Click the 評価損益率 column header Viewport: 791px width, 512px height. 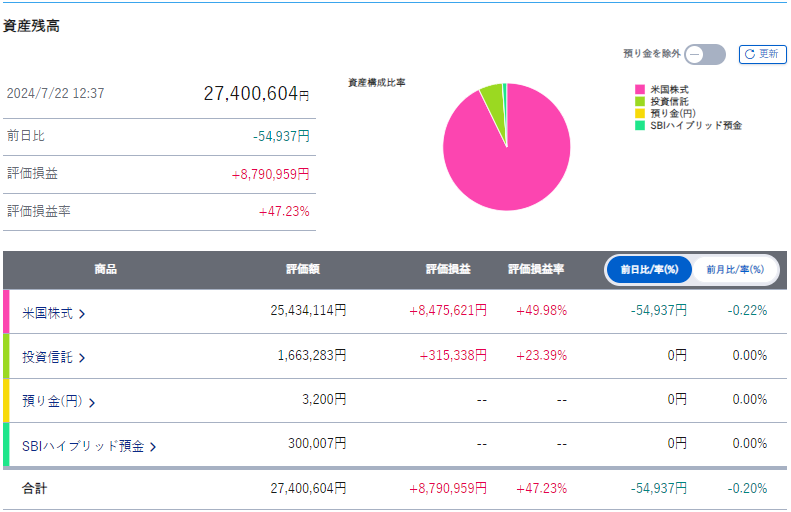click(536, 270)
